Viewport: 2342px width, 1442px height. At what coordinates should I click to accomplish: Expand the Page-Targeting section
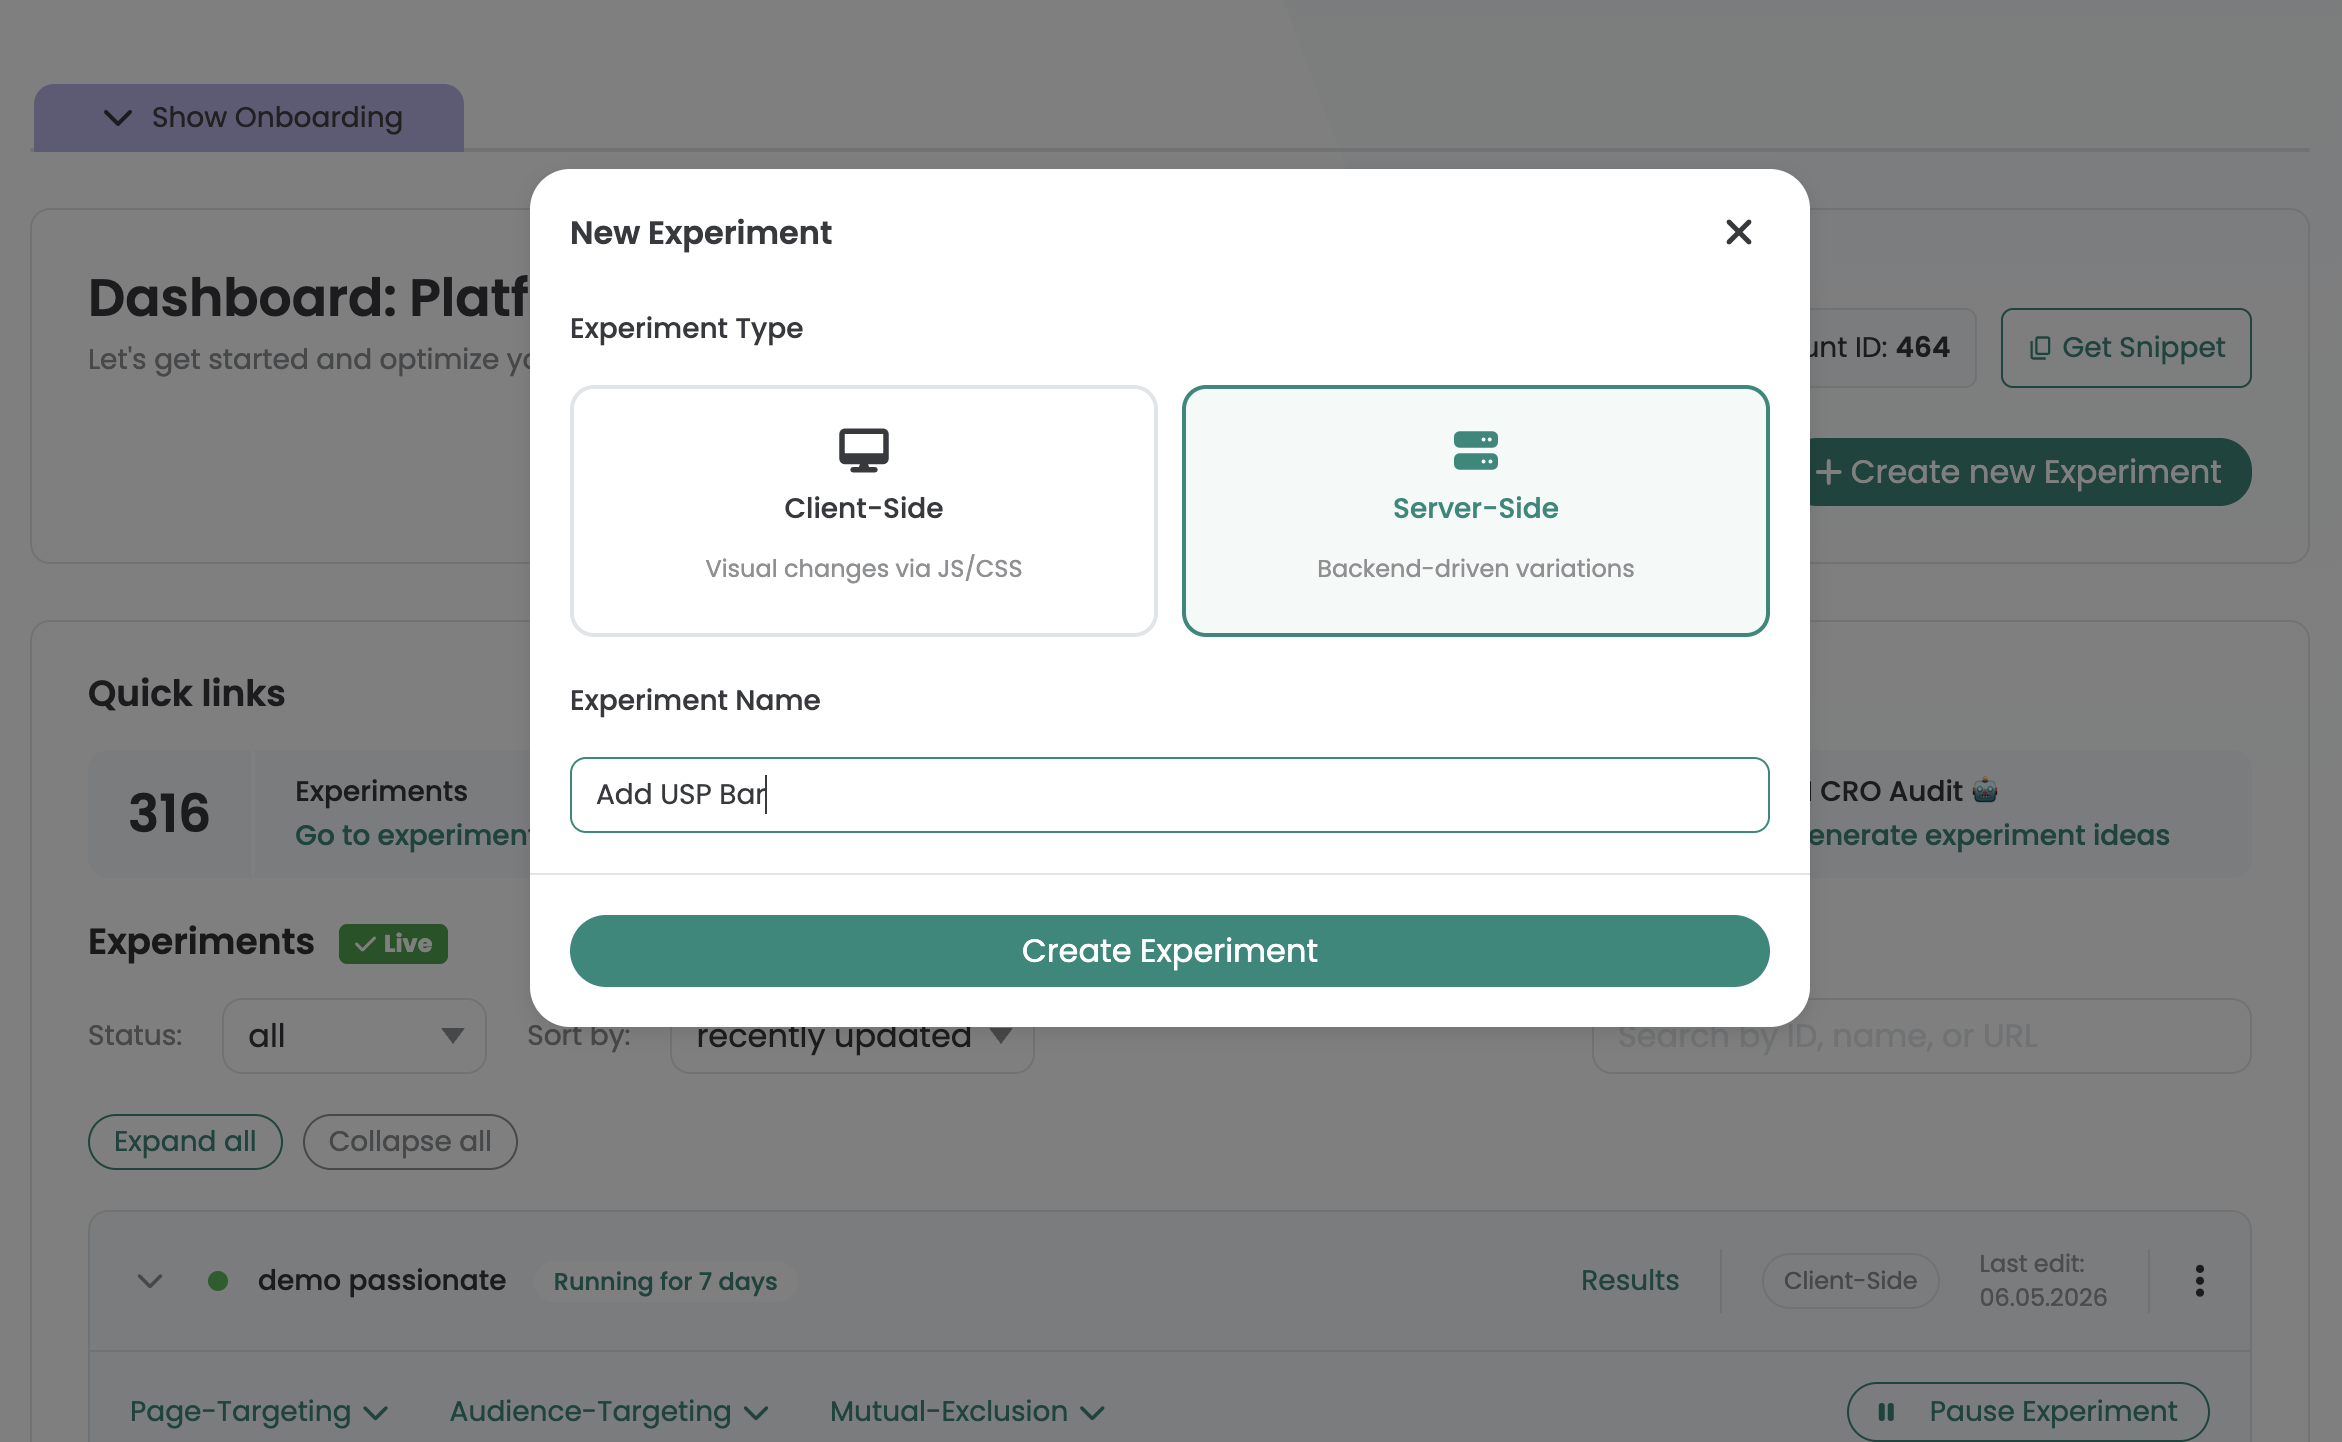259,1412
